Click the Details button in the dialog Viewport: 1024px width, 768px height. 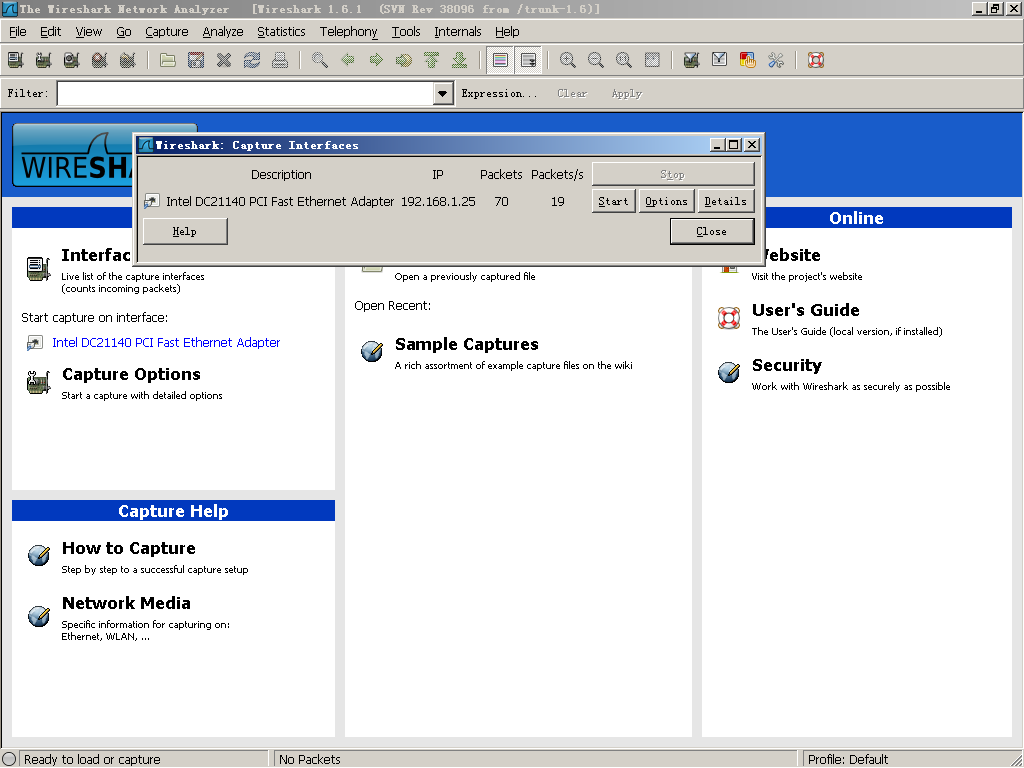pyautogui.click(x=725, y=201)
